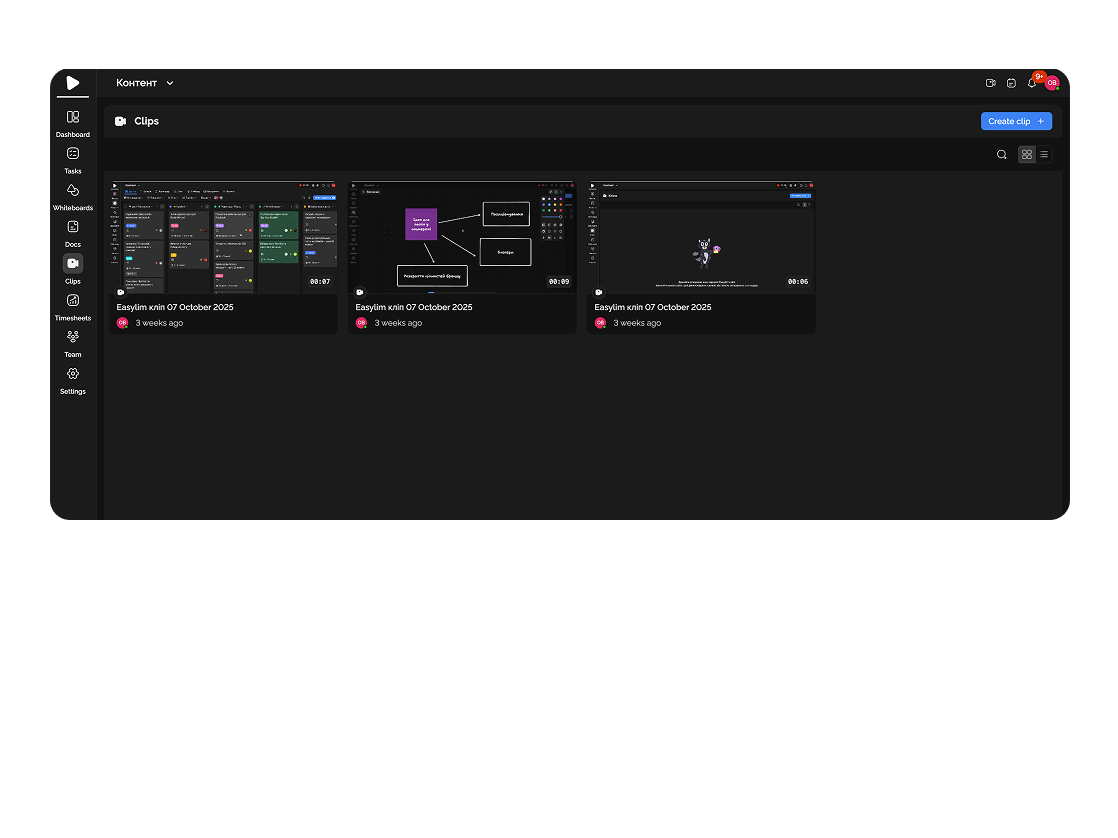Screen dimensions: 1118x838
Task: Open the Easylim logo home link
Action: click(73, 83)
